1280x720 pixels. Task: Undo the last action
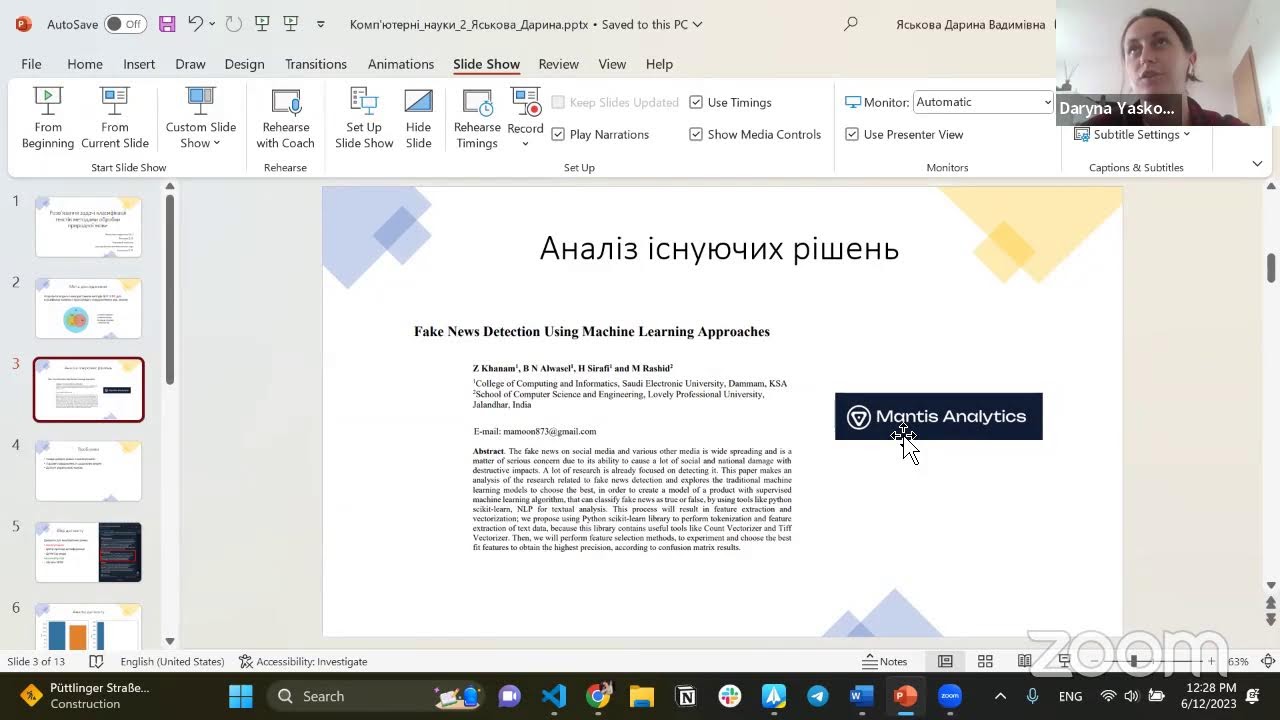[x=196, y=24]
